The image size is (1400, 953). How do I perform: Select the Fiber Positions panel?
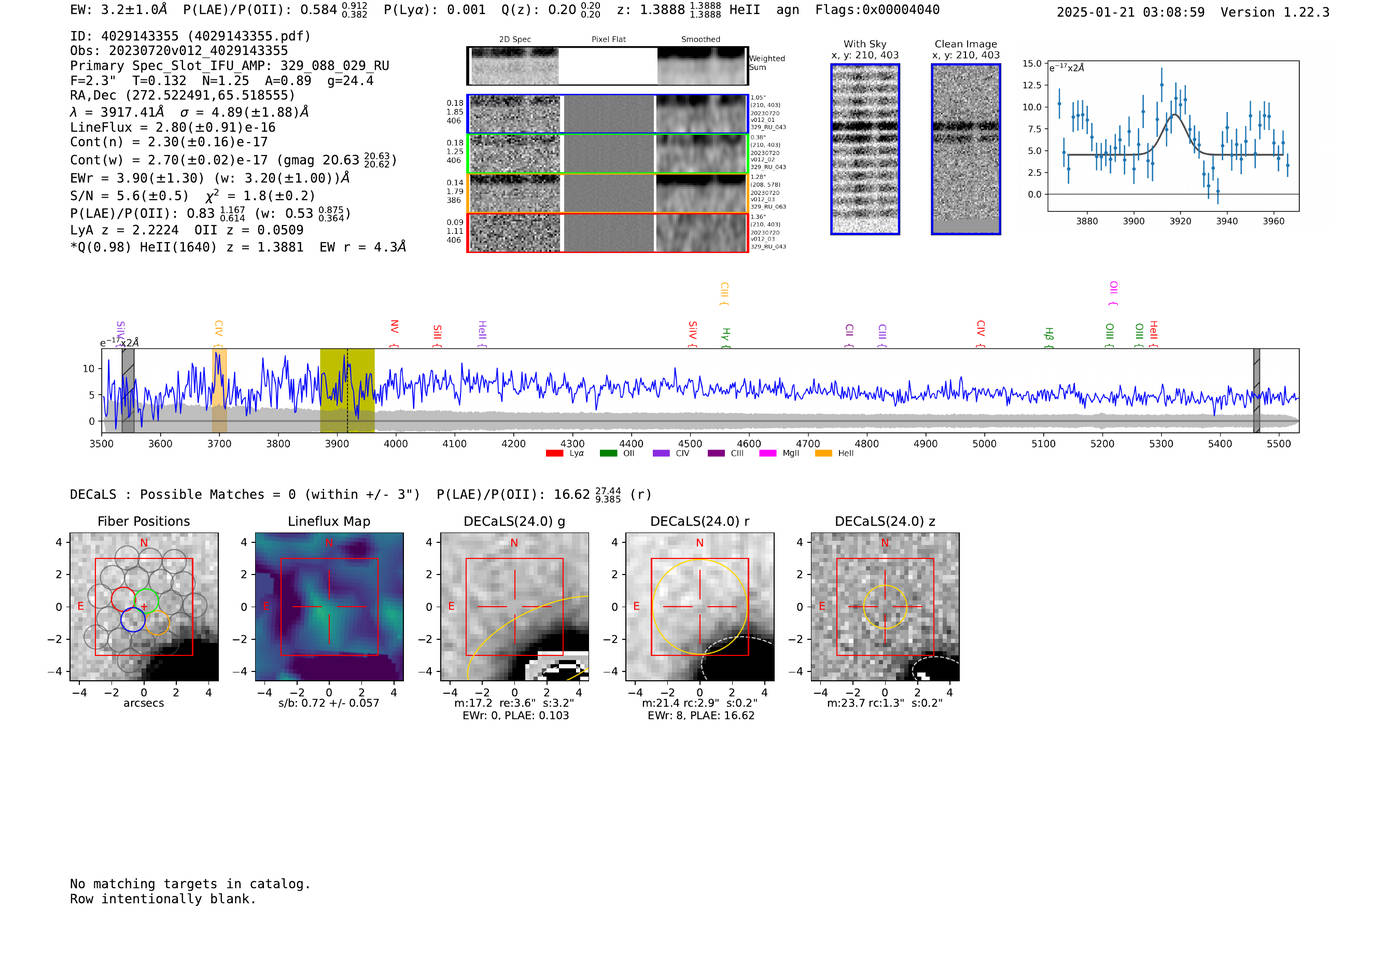coord(144,607)
